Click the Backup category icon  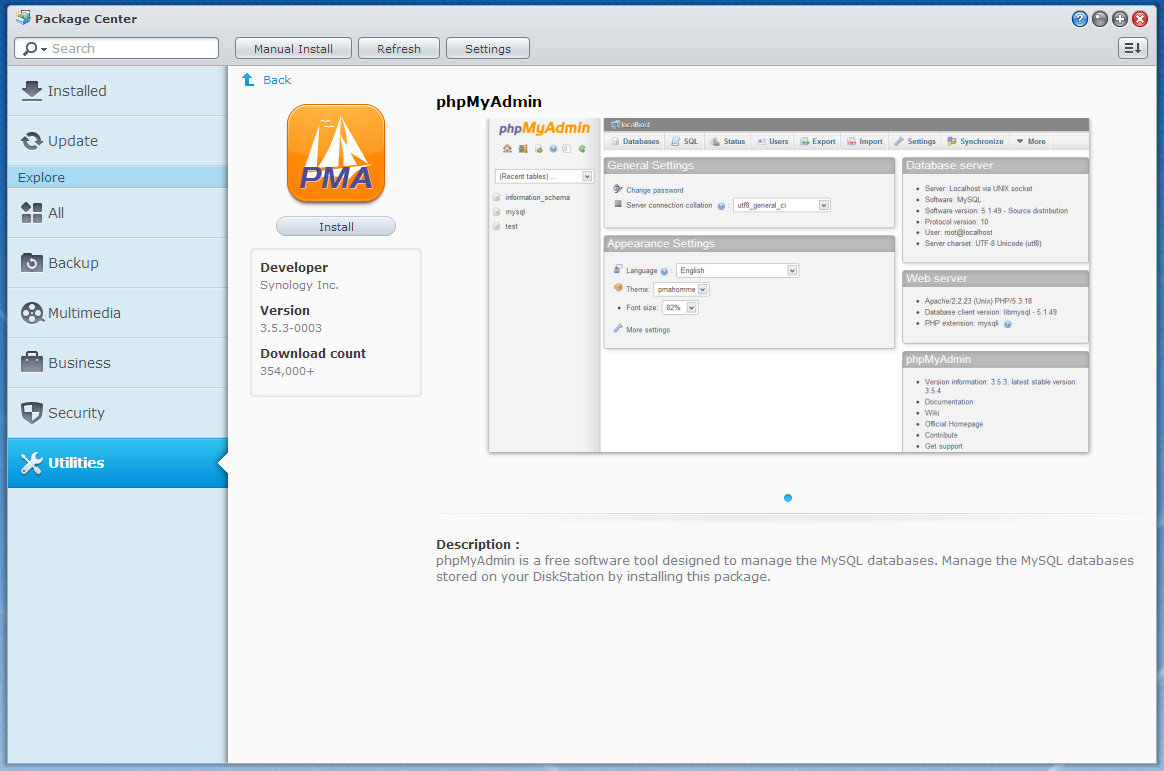coord(31,263)
